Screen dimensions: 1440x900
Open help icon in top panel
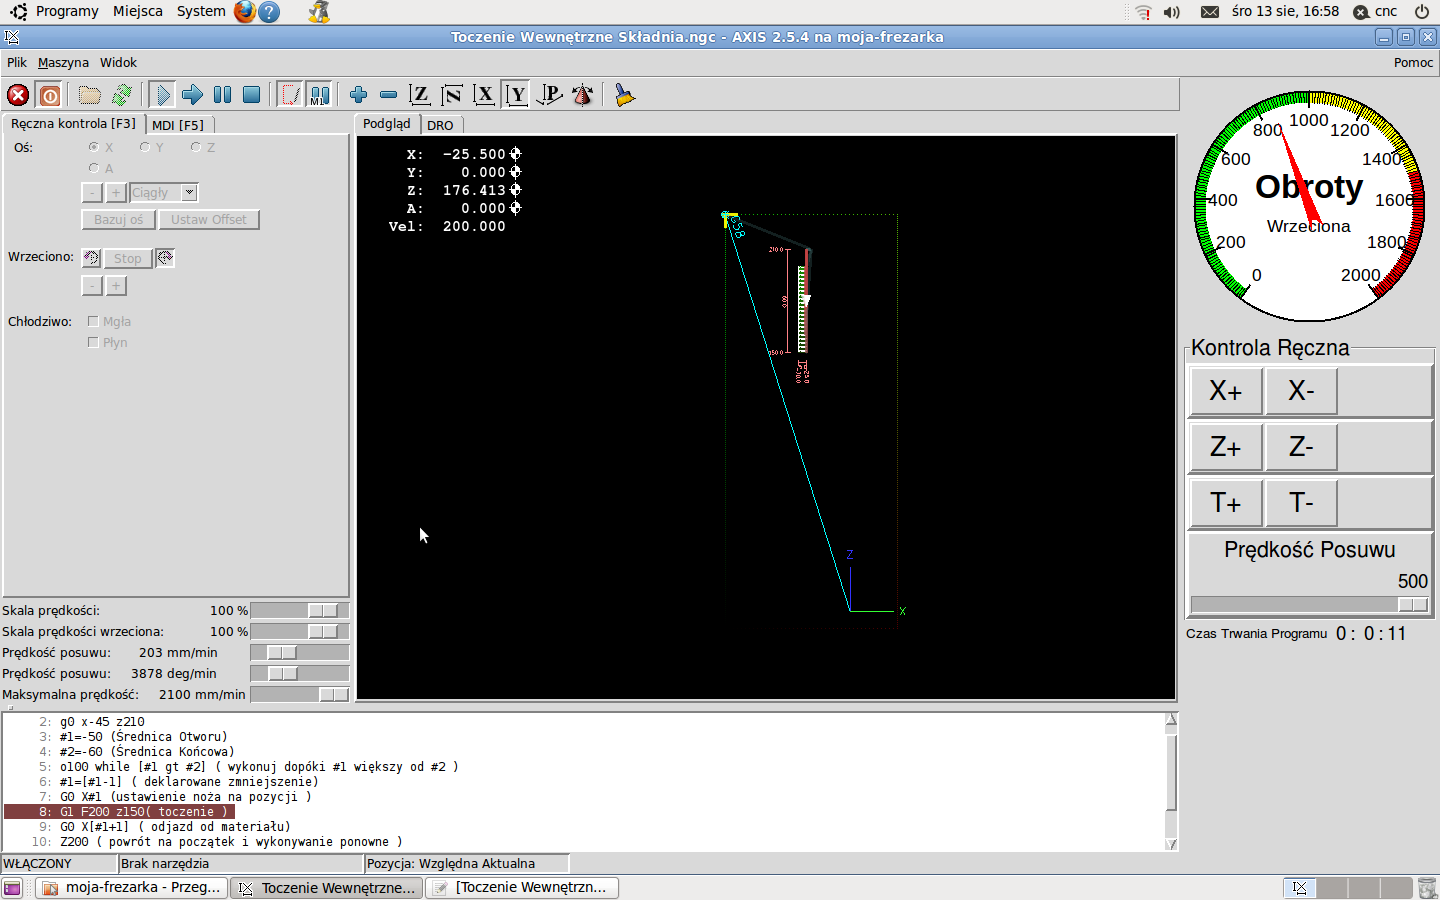click(269, 12)
